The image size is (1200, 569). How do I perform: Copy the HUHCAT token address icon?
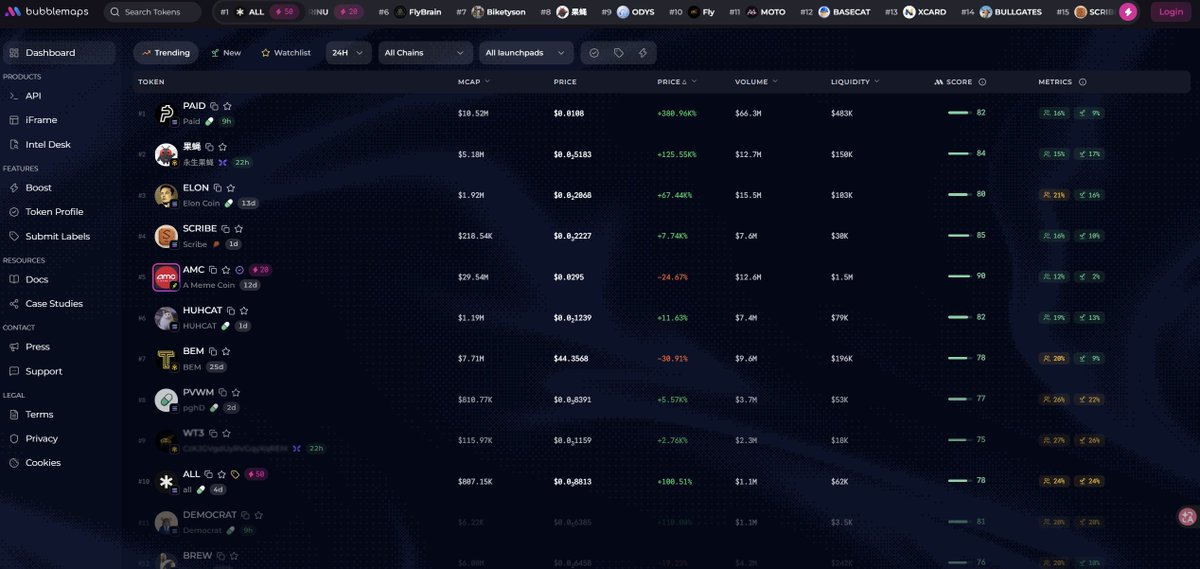point(231,311)
